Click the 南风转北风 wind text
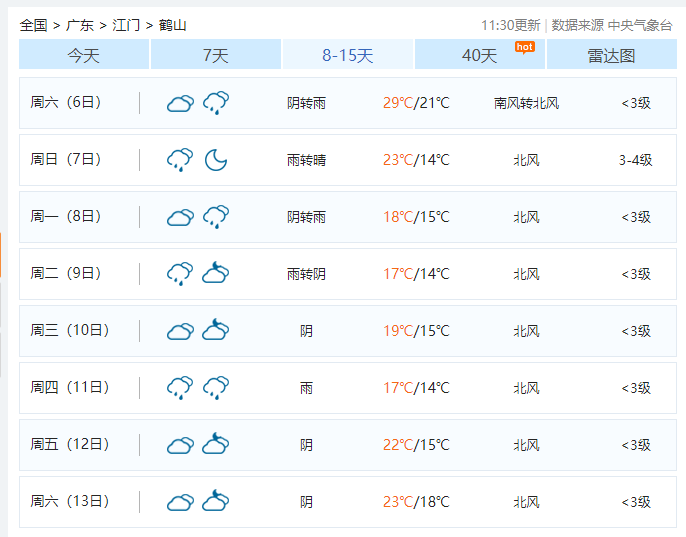Viewport: 686px width, 537px height. [526, 103]
